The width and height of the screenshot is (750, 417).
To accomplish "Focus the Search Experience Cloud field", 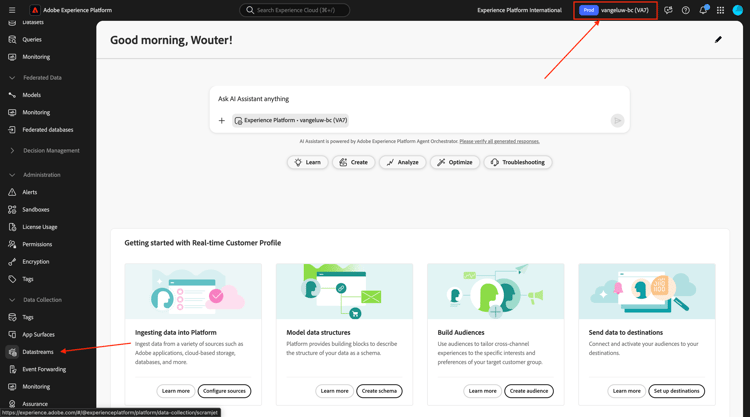I will tap(295, 10).
